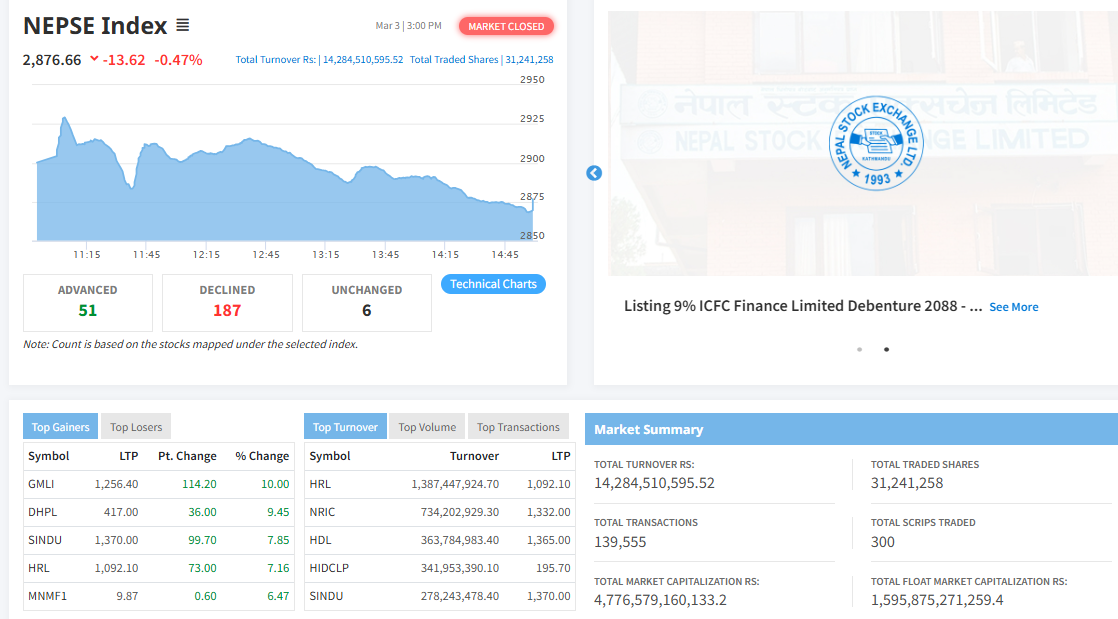Select the first carousel indicator dot
The height and width of the screenshot is (619, 1118).
pyautogui.click(x=860, y=350)
